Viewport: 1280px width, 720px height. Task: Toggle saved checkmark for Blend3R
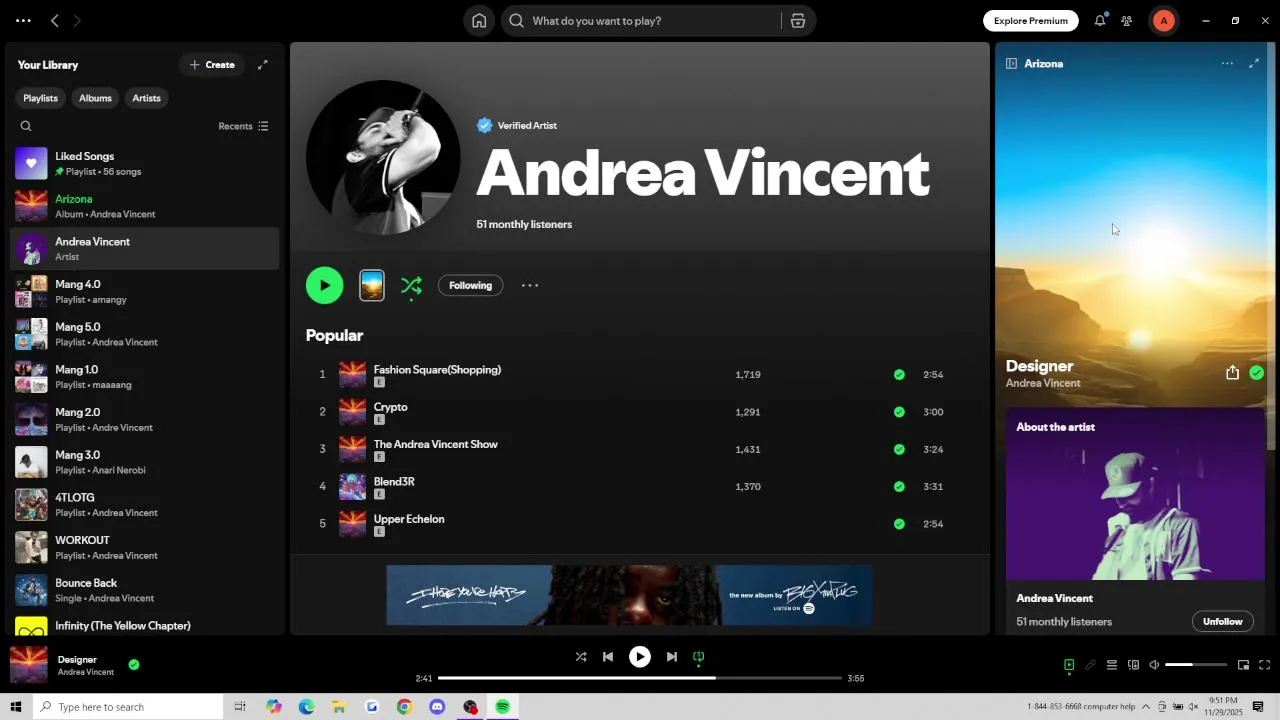(899, 487)
